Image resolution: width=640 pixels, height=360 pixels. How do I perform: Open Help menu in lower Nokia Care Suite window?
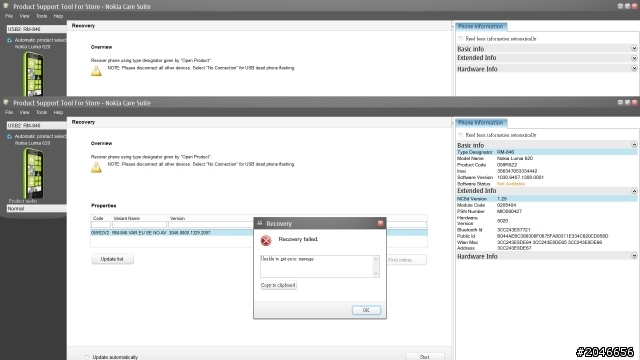(58, 112)
